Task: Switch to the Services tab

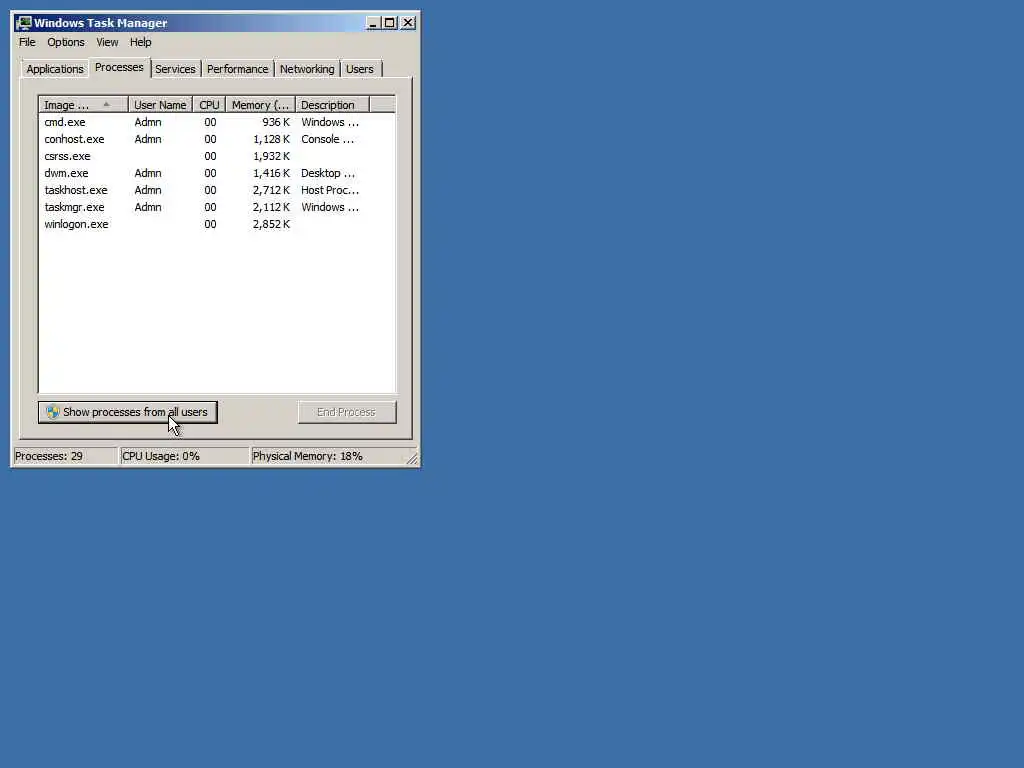Action: point(175,69)
